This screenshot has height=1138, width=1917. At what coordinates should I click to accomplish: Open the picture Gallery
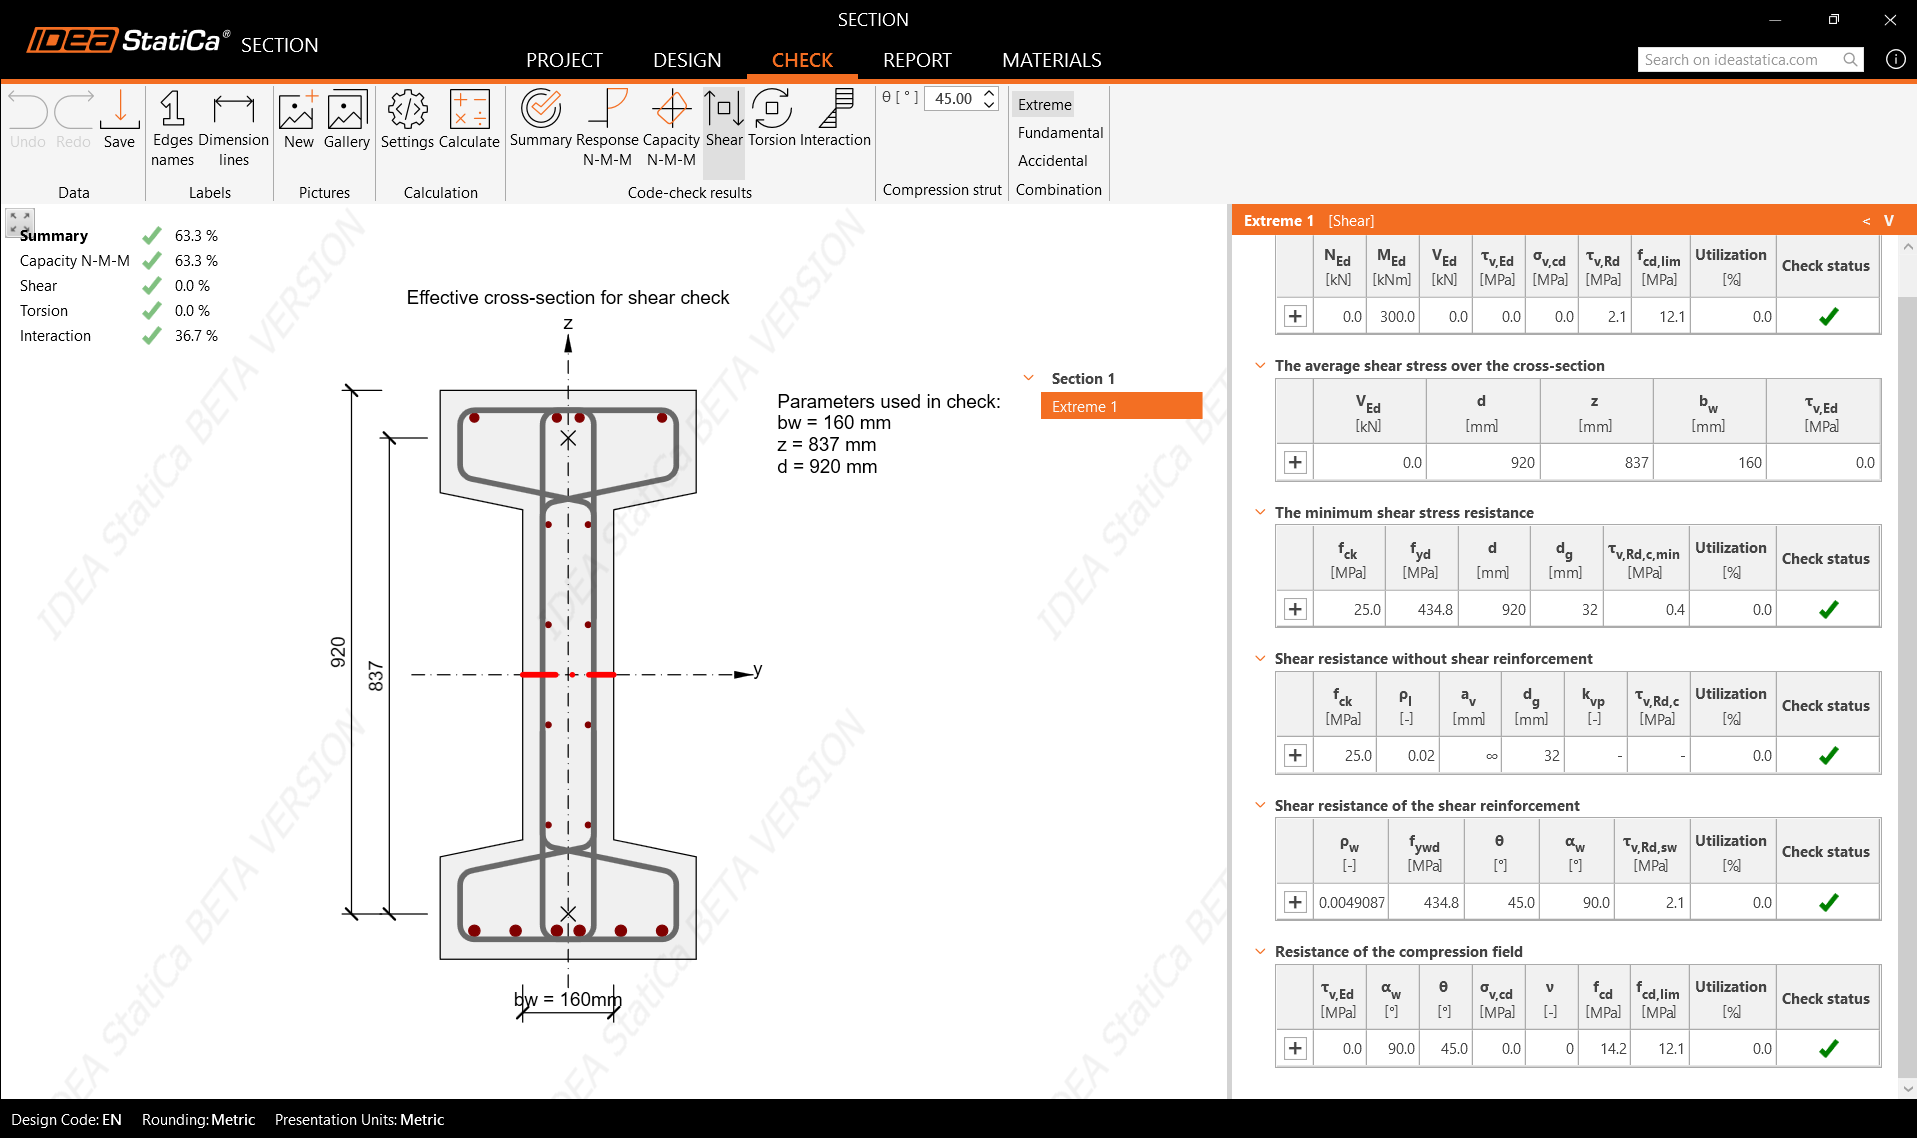point(346,120)
